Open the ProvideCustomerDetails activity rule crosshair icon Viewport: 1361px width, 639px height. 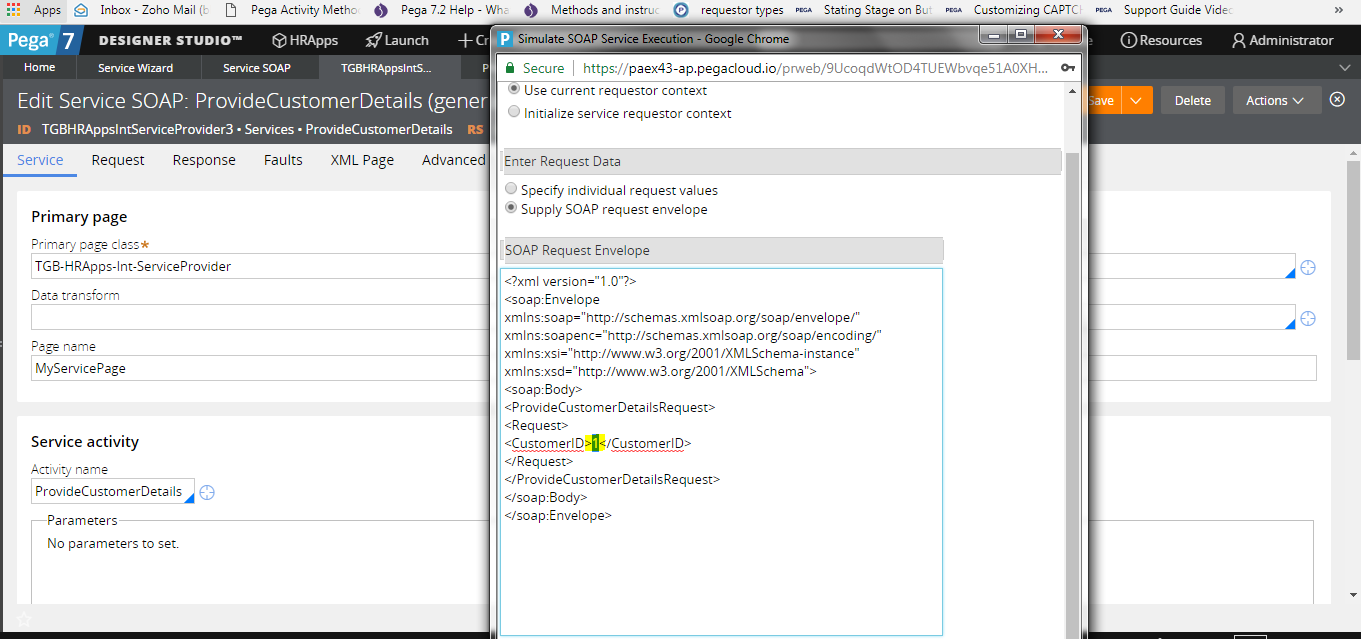(207, 492)
